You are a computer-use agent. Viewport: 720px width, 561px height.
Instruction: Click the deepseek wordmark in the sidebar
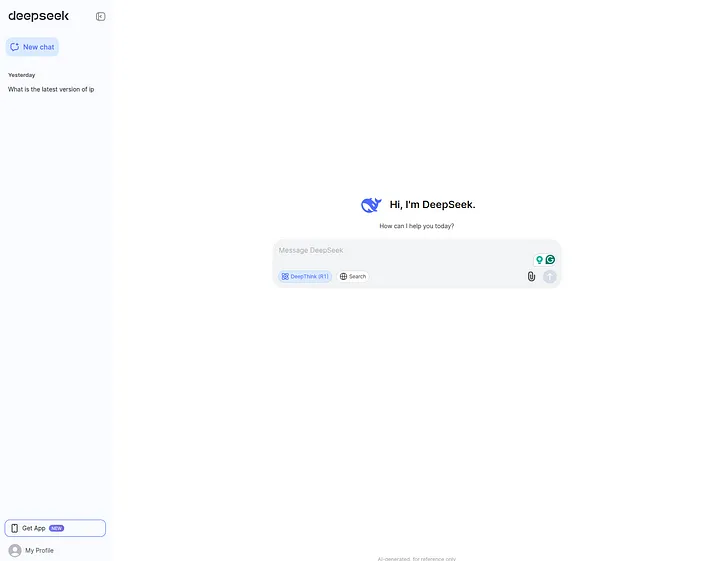[38, 16]
